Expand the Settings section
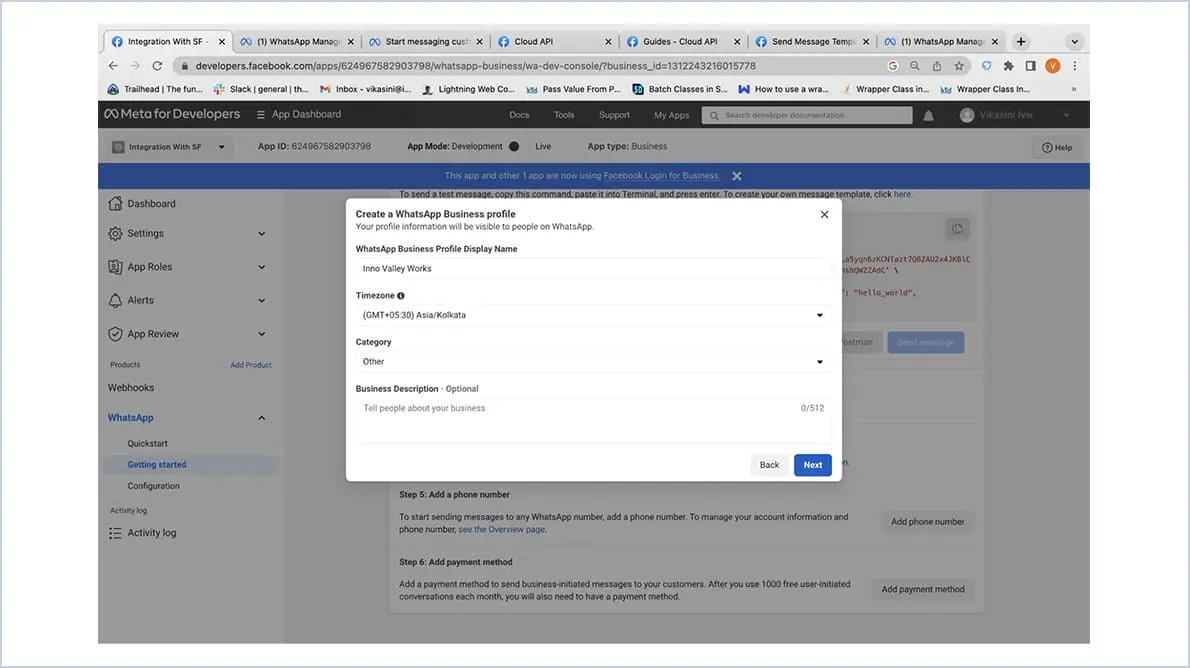This screenshot has height=668, width=1190. point(262,234)
